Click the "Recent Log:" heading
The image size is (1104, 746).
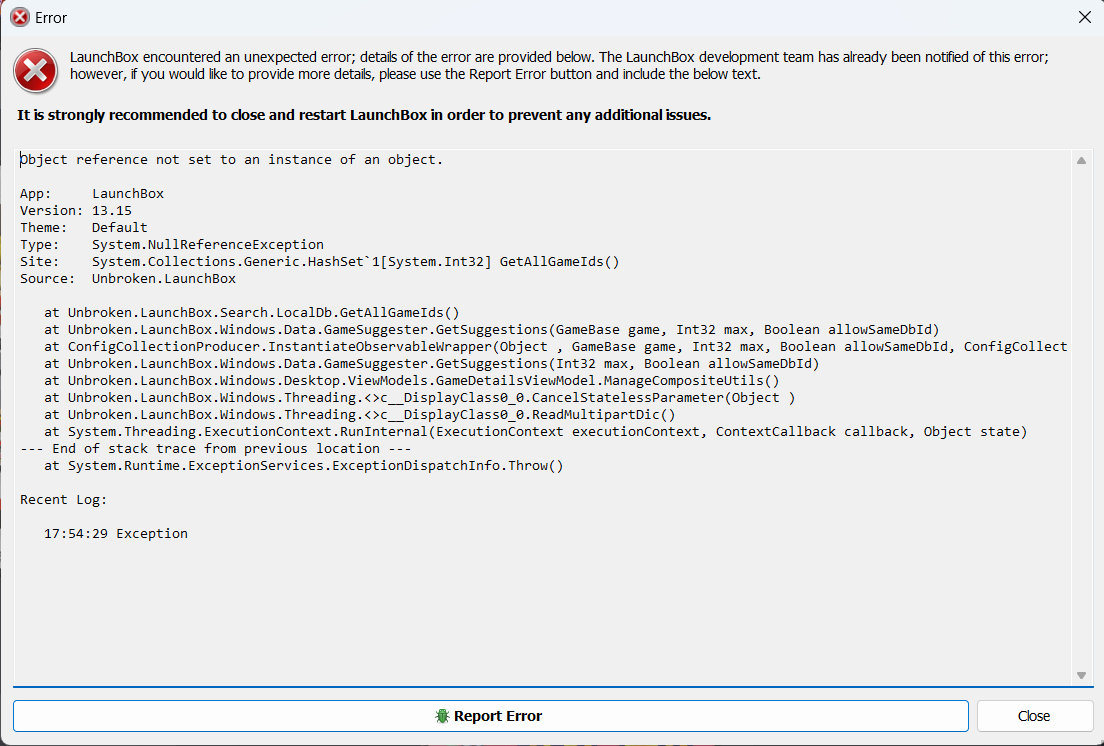coord(63,500)
